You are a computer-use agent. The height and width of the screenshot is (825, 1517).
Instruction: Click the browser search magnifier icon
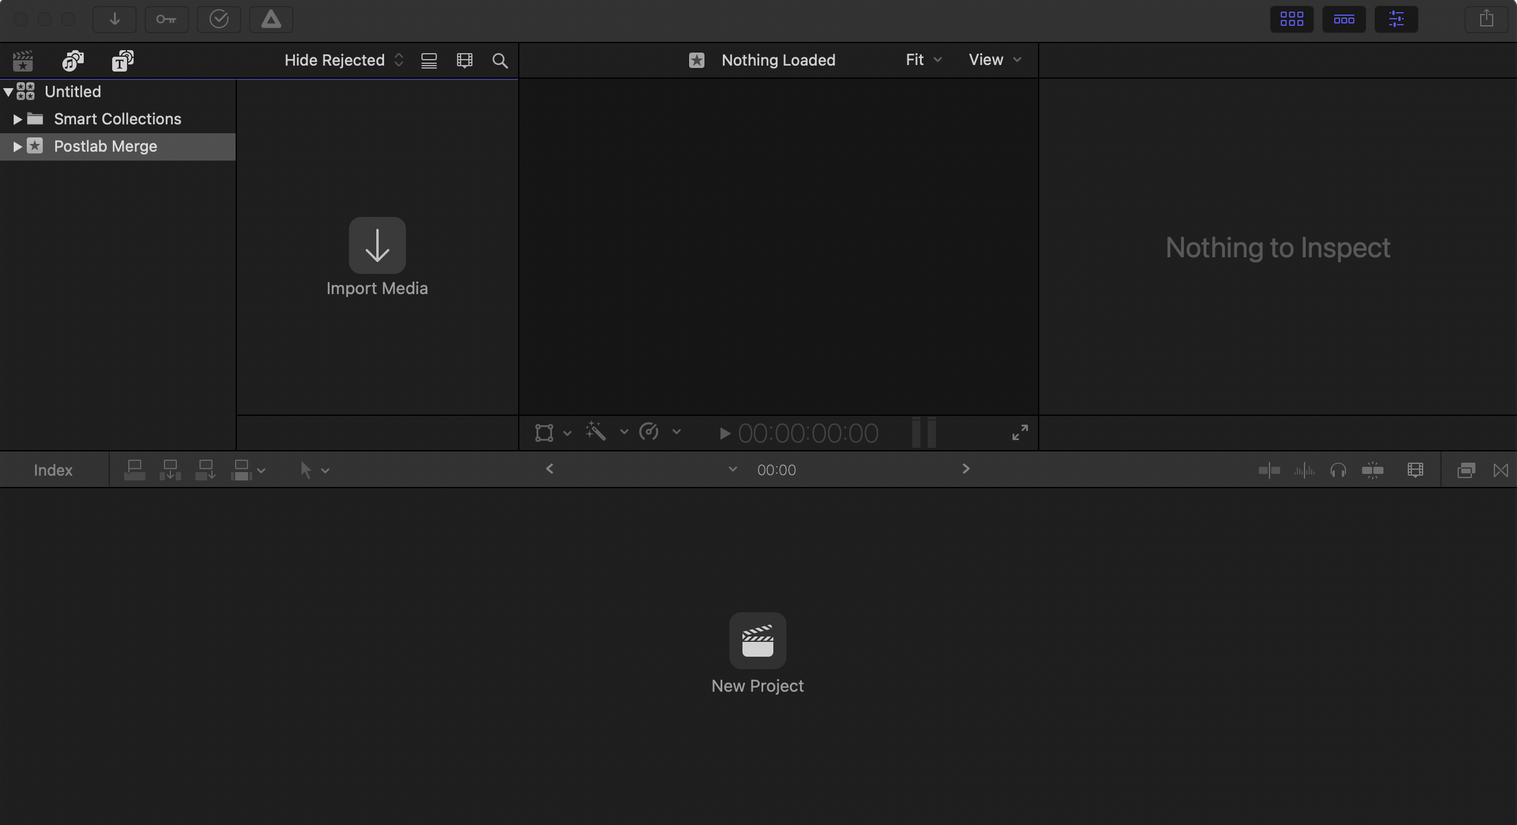pyautogui.click(x=500, y=61)
